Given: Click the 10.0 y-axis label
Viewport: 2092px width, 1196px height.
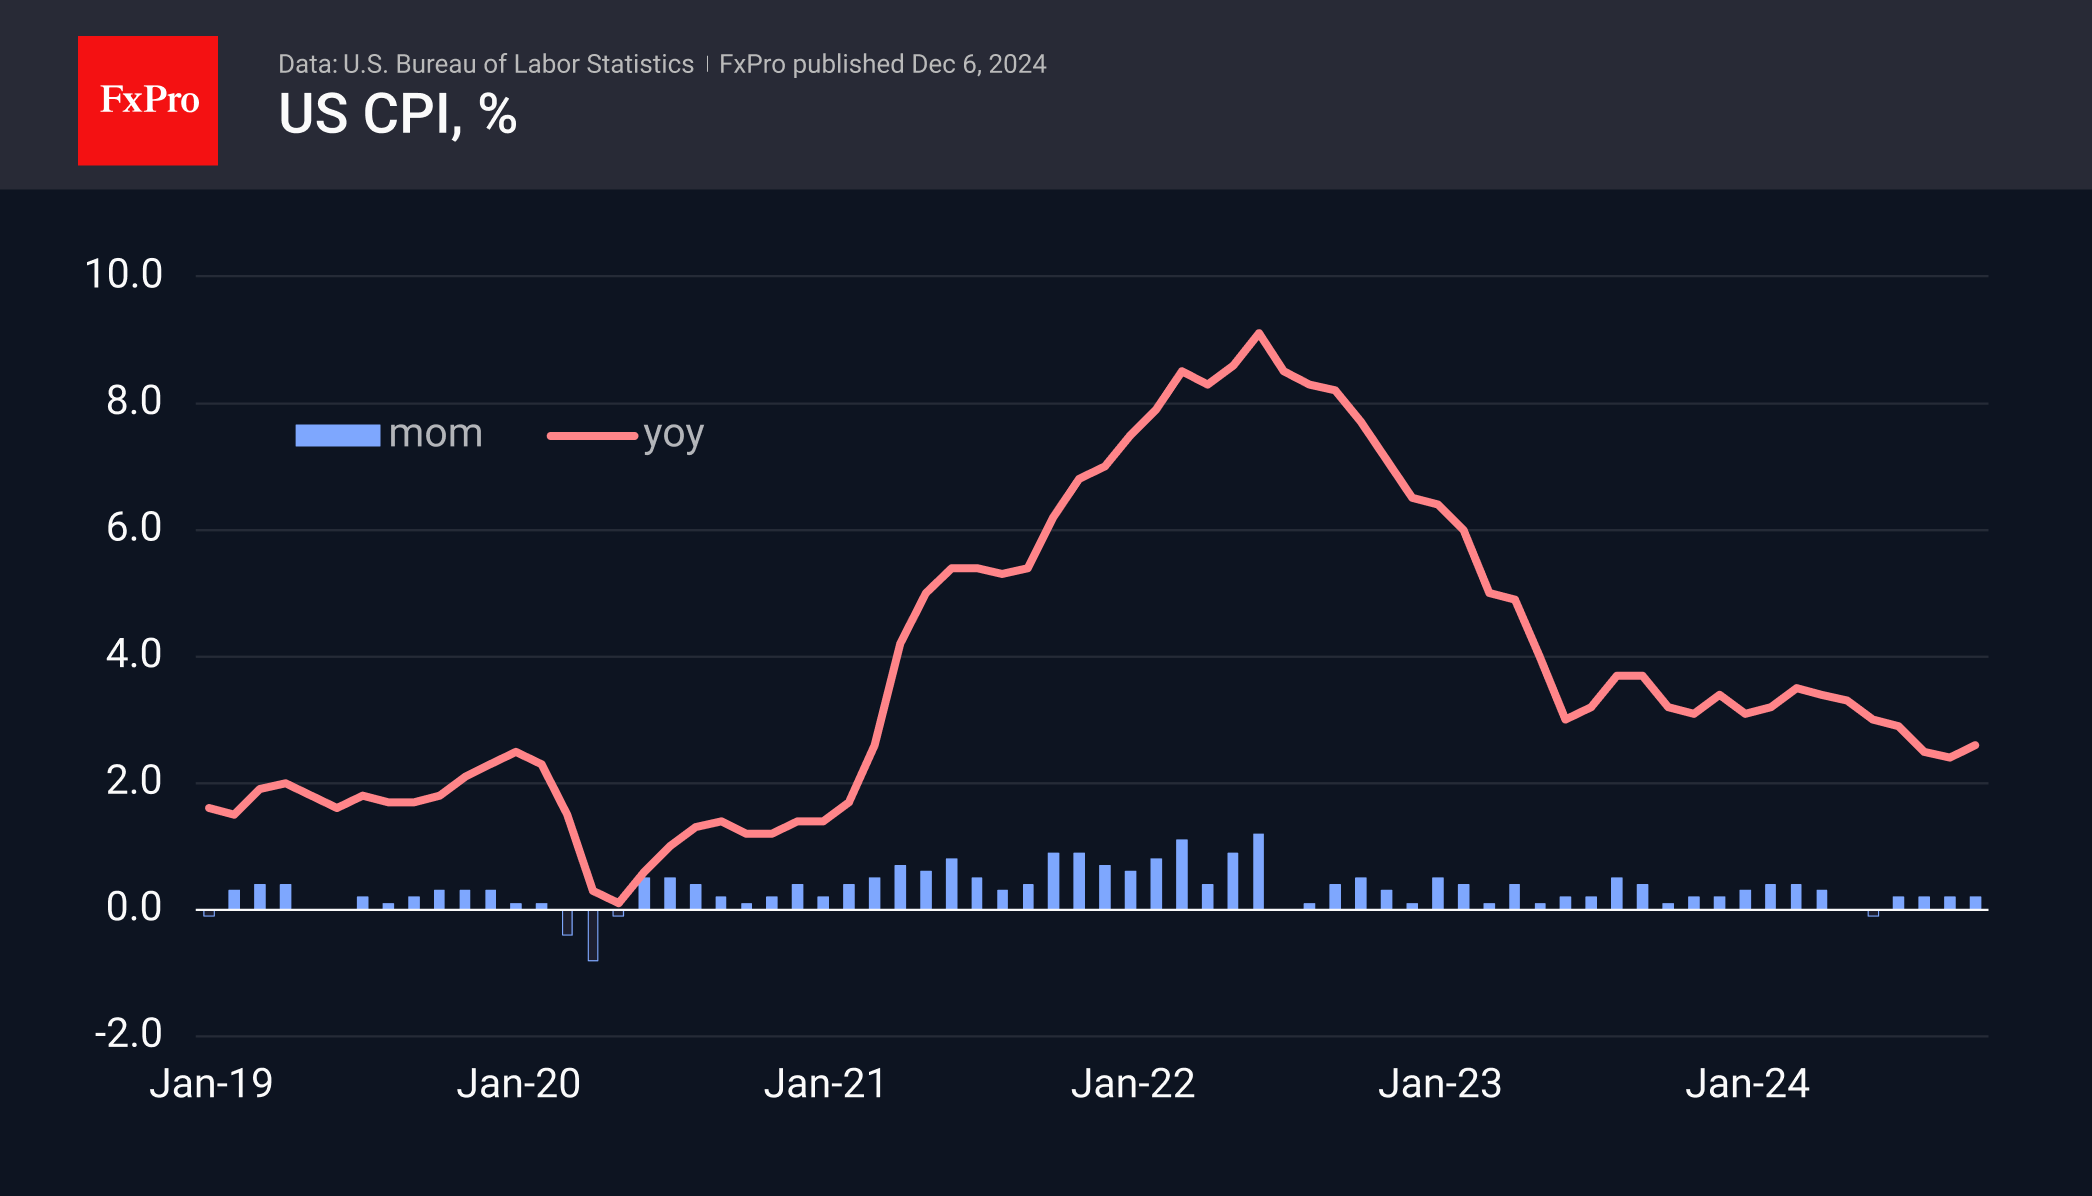Looking at the screenshot, I should (x=124, y=274).
